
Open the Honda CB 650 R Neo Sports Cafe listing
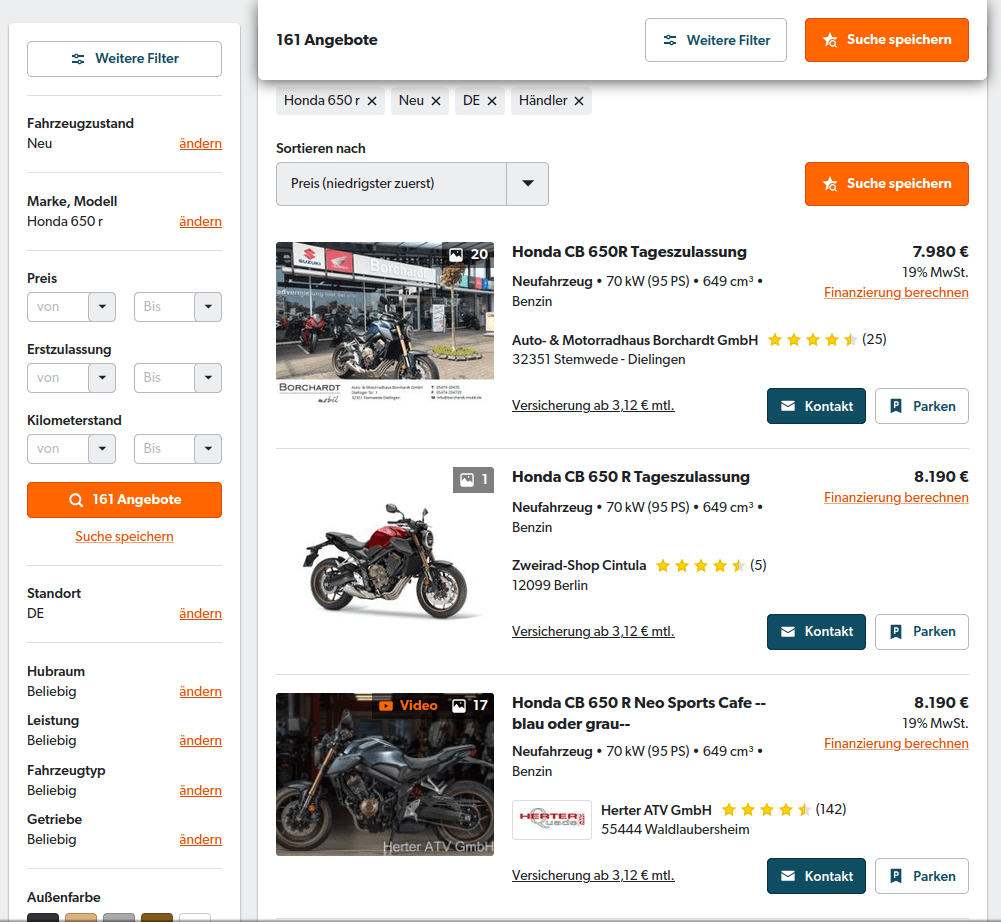pos(638,713)
